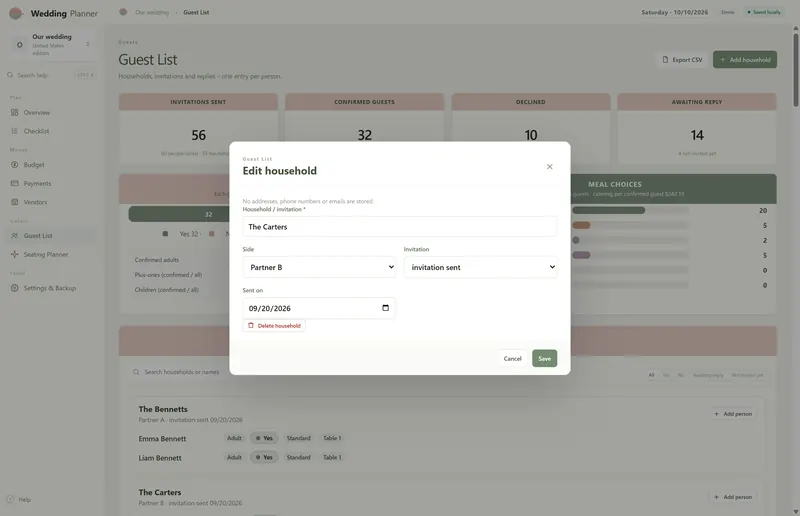This screenshot has height=516, width=800.
Task: Click the plus icon on Add household
Action: click(x=722, y=60)
